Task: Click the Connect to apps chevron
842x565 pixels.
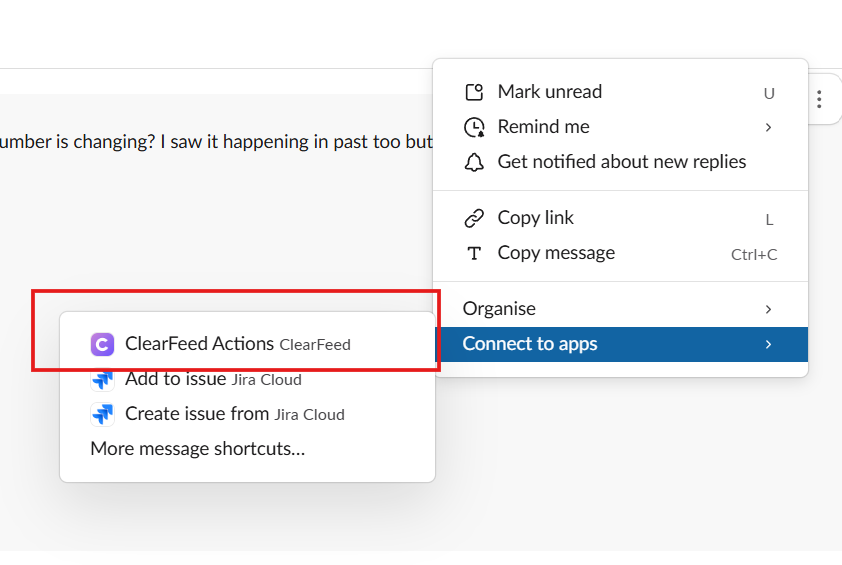Action: click(x=768, y=344)
